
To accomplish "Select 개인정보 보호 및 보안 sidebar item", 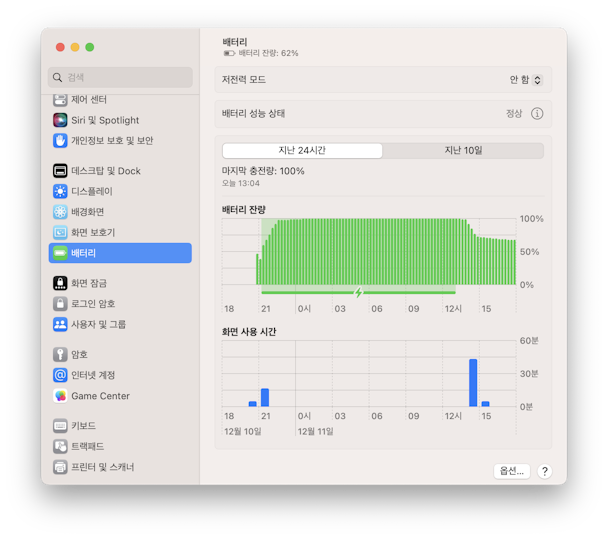I will click(120, 140).
